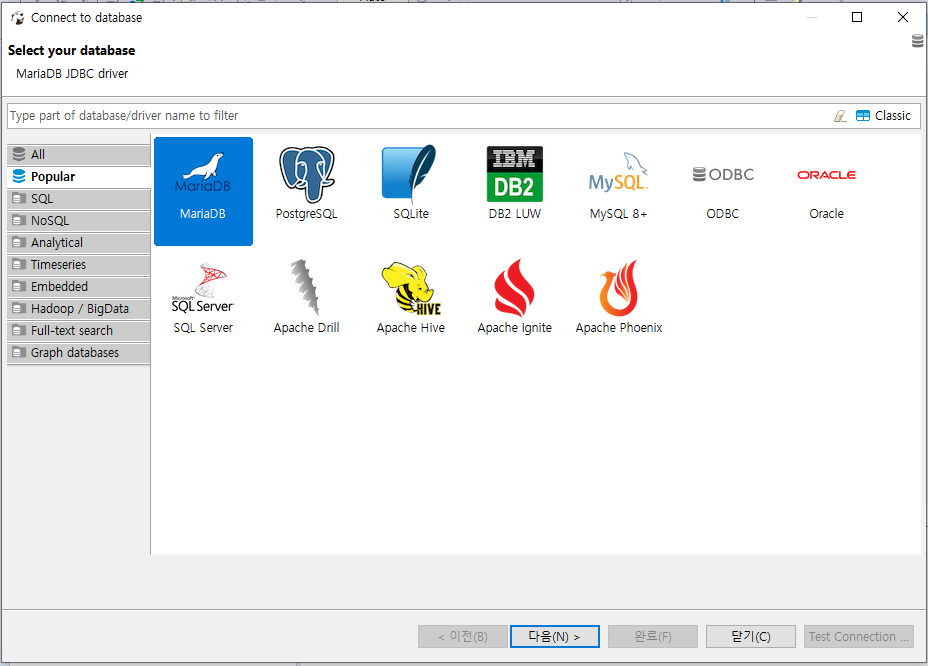Choose the Apache Drill icon
Image resolution: width=928 pixels, height=666 pixels.
point(307,288)
